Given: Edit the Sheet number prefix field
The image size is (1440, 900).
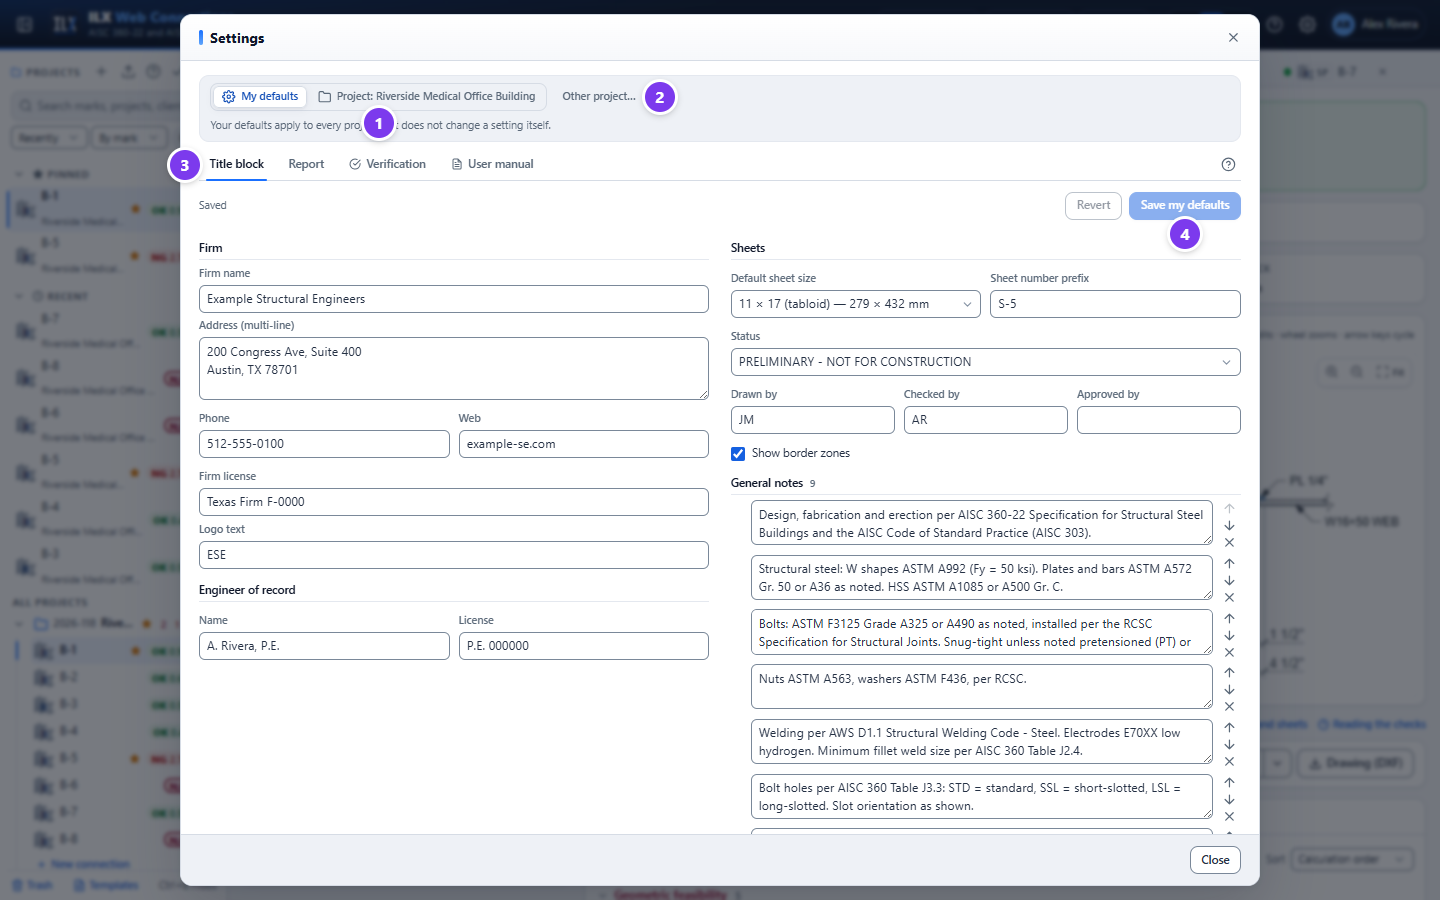Looking at the screenshot, I should (1115, 304).
